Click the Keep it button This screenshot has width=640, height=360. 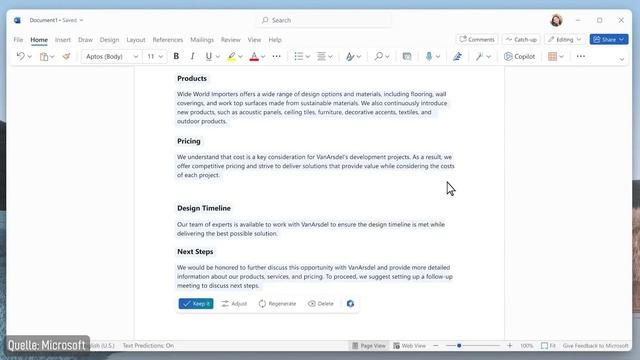pyautogui.click(x=196, y=304)
